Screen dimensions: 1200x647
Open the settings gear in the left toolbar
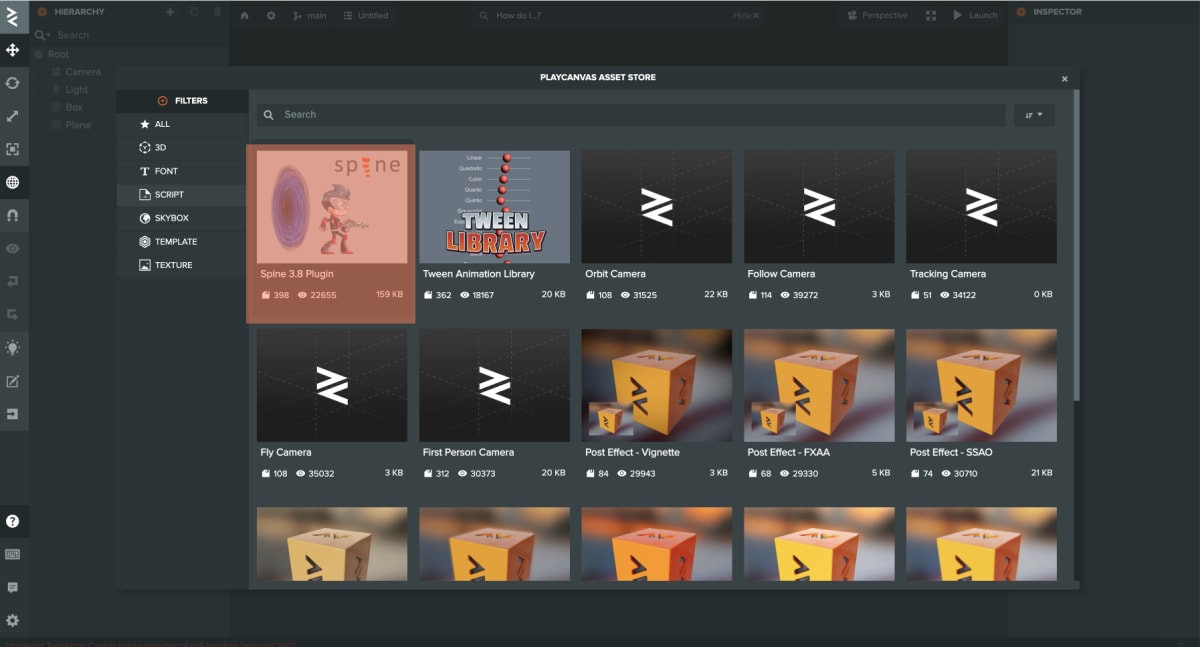(12, 620)
